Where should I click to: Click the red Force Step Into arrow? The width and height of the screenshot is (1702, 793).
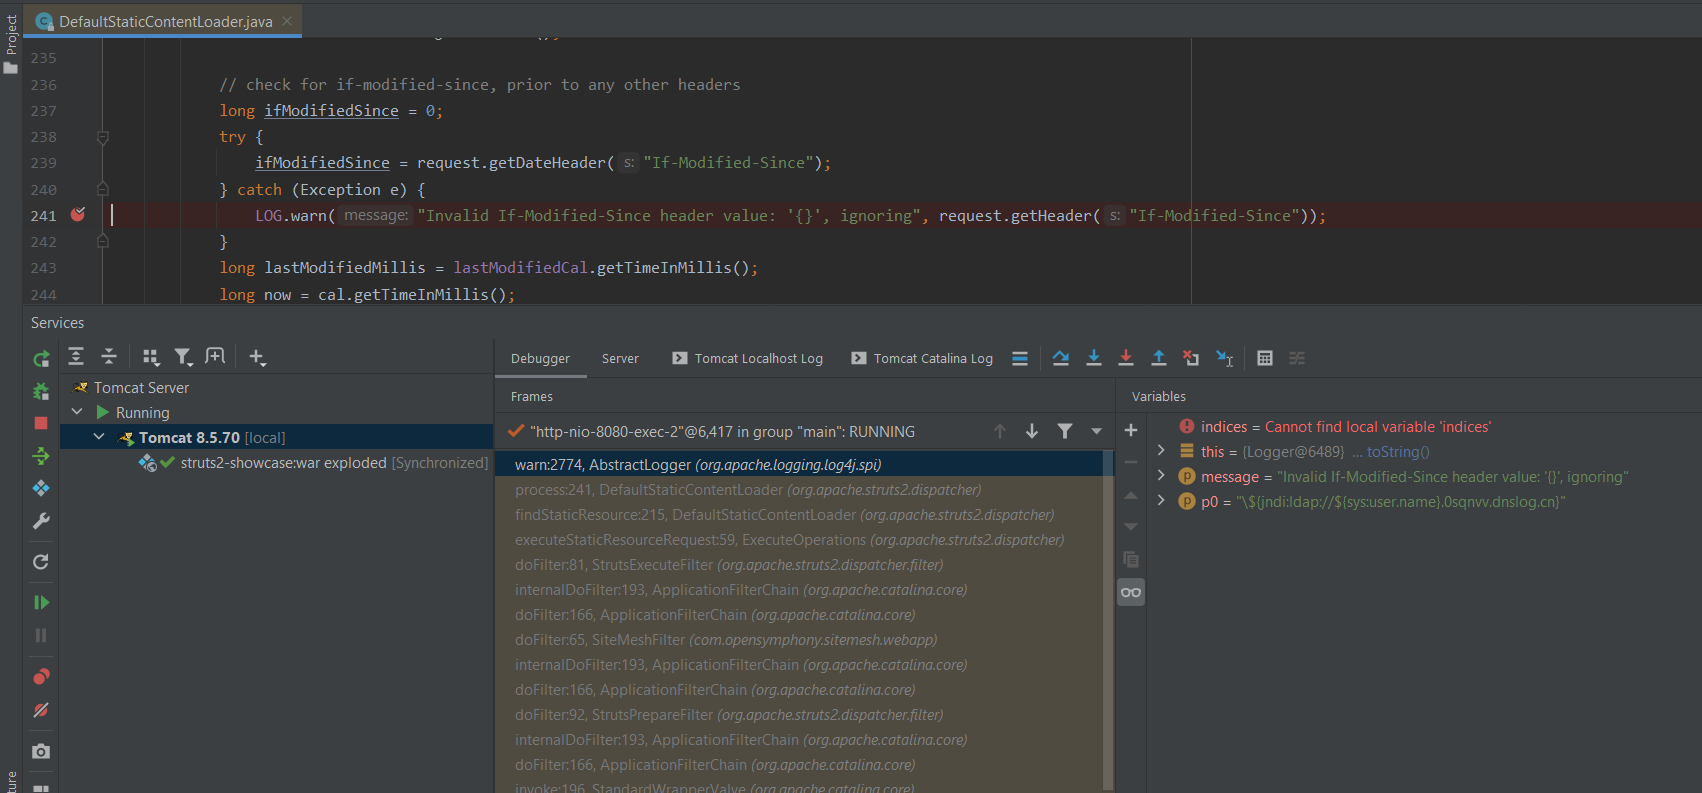point(1126,358)
